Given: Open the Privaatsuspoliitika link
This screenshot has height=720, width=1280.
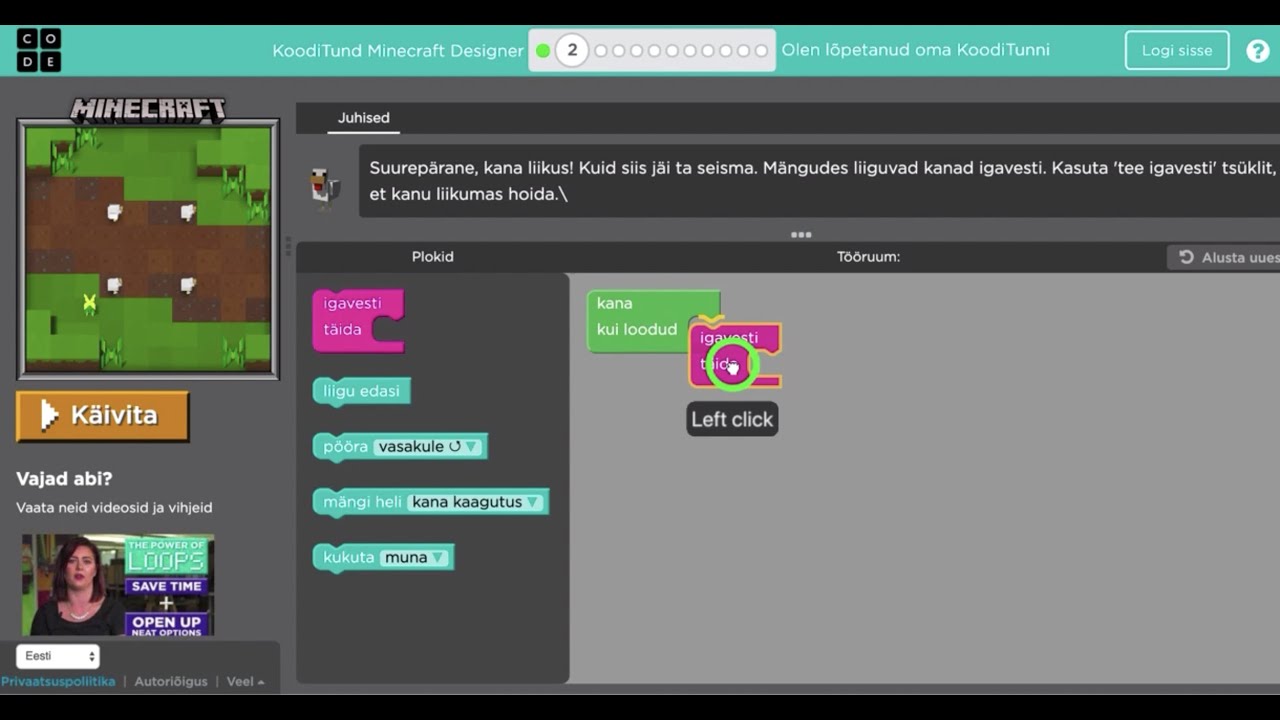Looking at the screenshot, I should pyautogui.click(x=58, y=681).
